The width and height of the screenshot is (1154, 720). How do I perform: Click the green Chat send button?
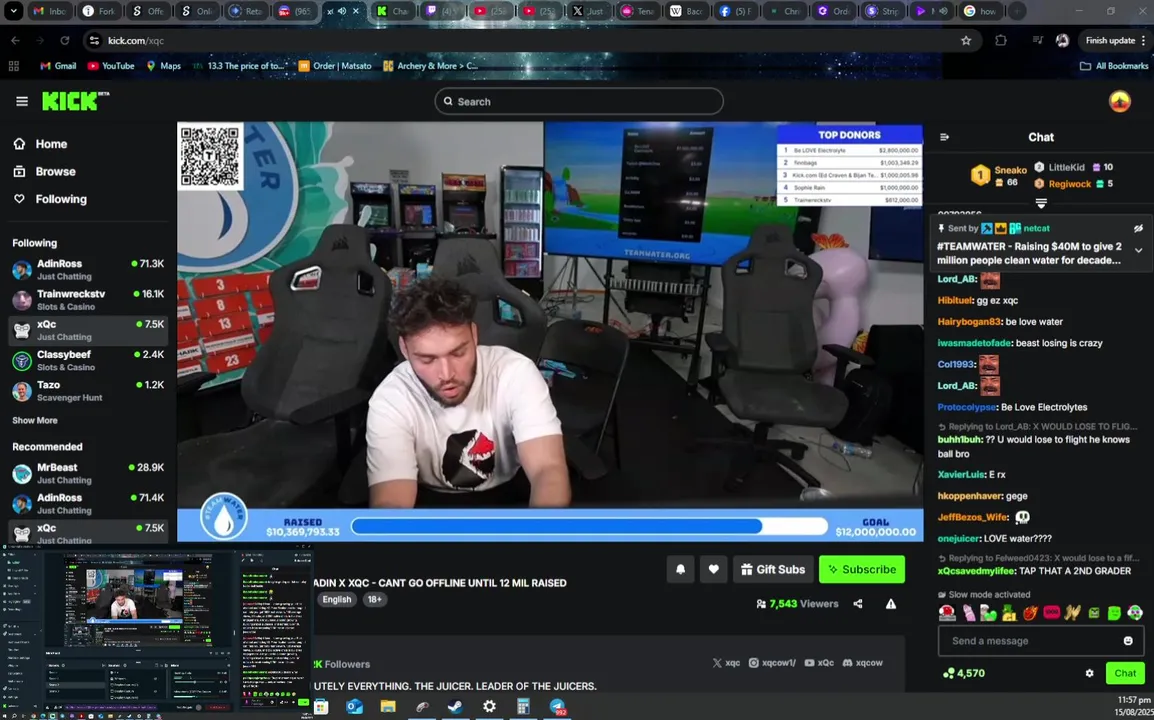point(1125,673)
